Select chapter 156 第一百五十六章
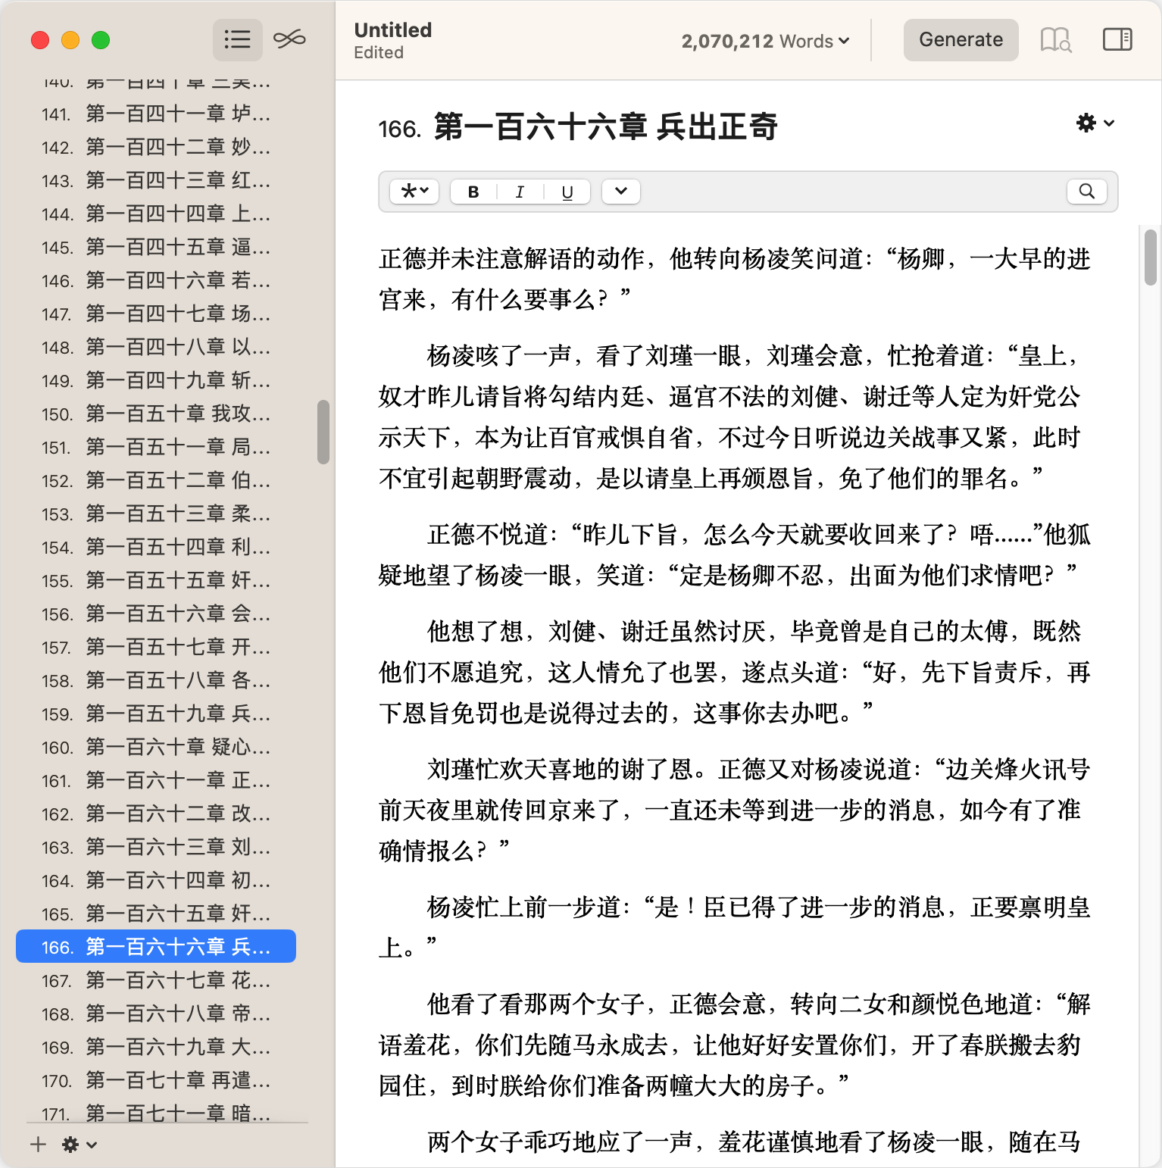Viewport: 1162px width, 1168px height. pos(156,614)
